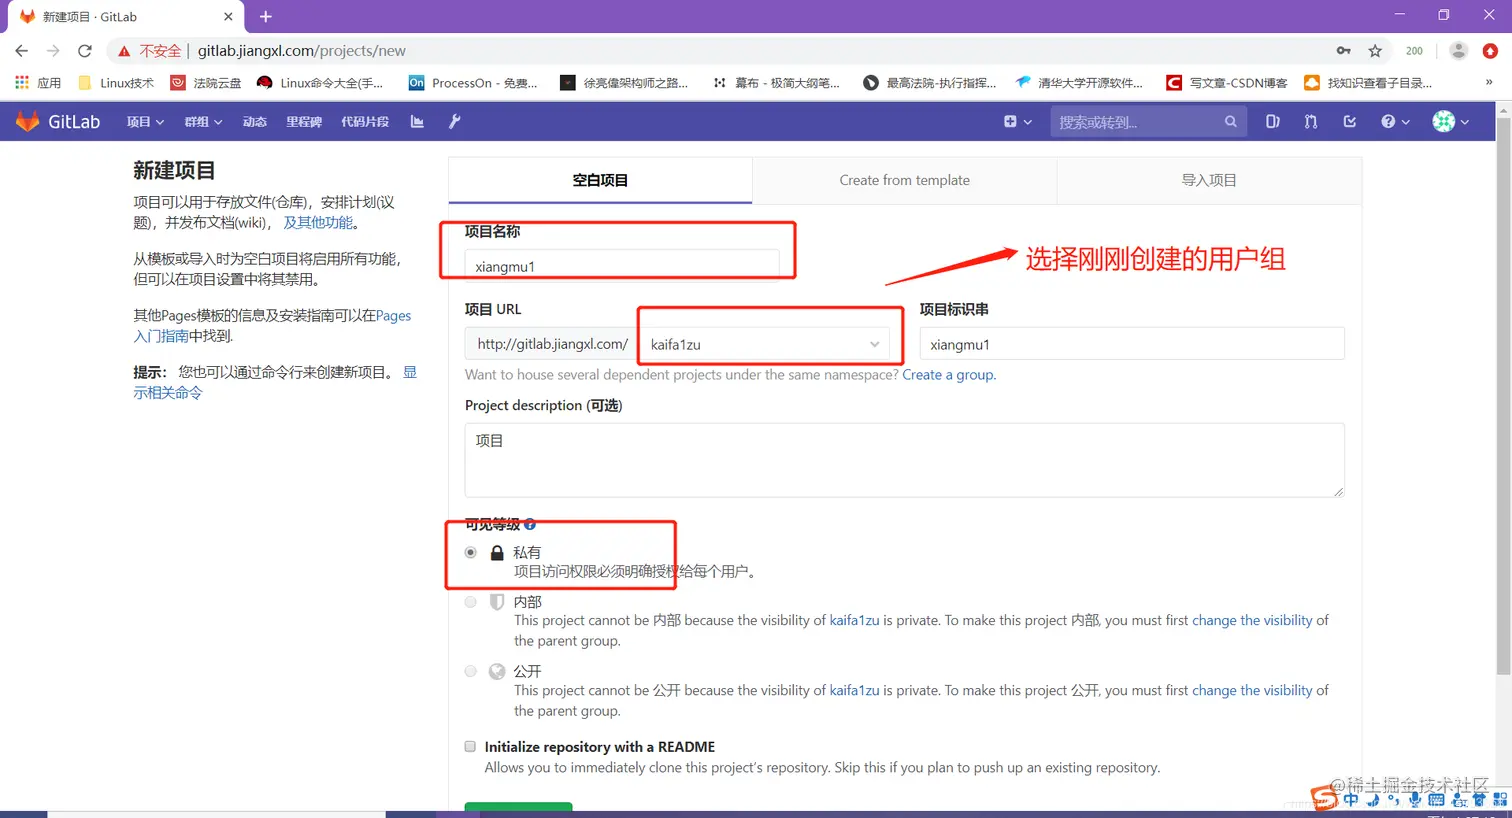Open the 清华大学开源软件 bookmark

[x=1079, y=82]
